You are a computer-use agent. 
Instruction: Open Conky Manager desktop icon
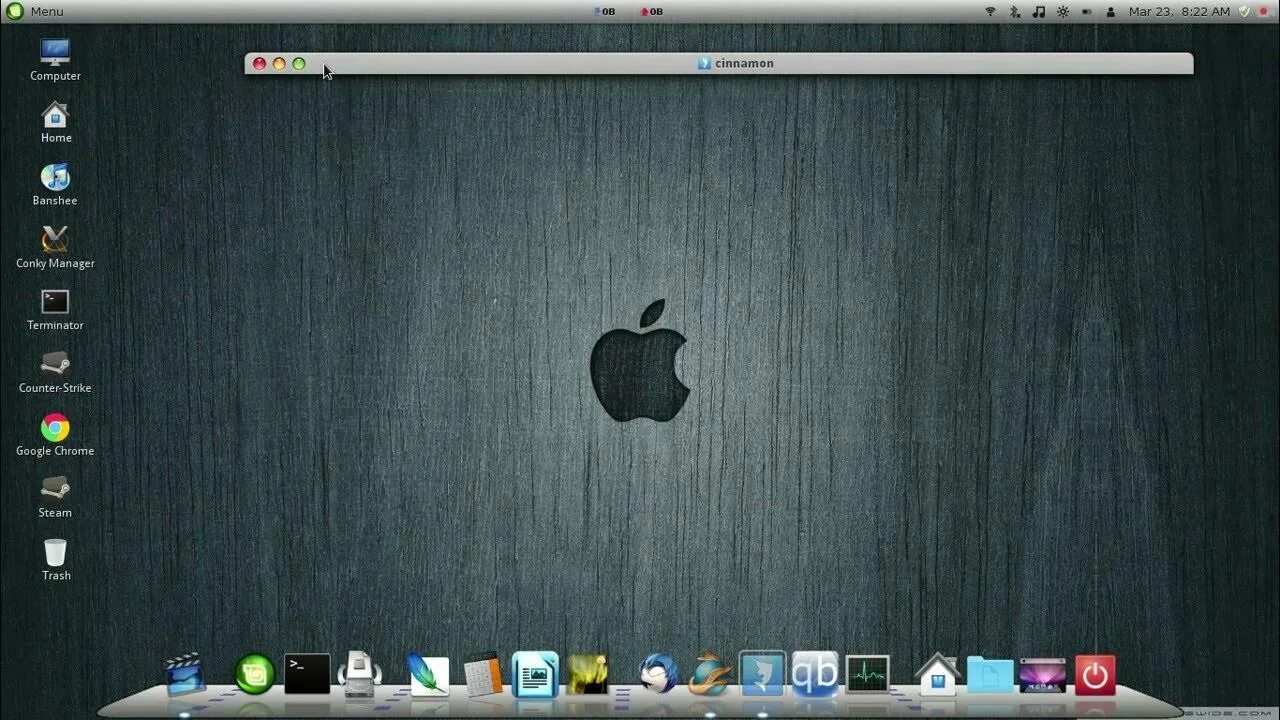[x=55, y=248]
